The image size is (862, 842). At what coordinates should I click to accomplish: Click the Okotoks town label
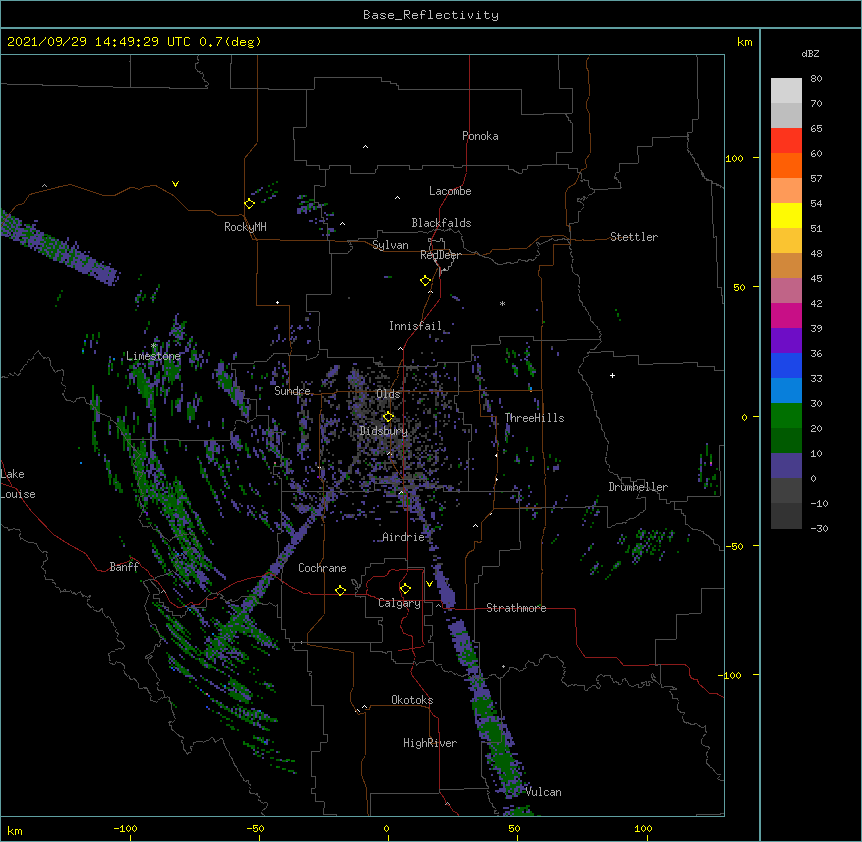coord(412,700)
